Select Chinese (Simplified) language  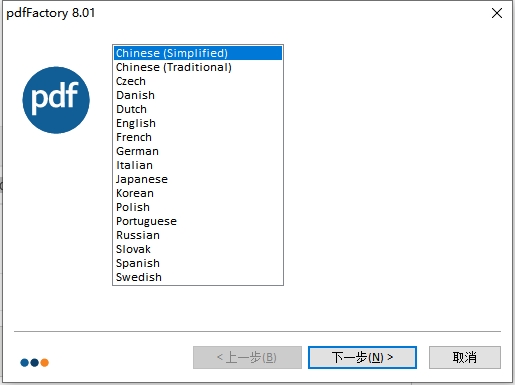click(x=198, y=53)
